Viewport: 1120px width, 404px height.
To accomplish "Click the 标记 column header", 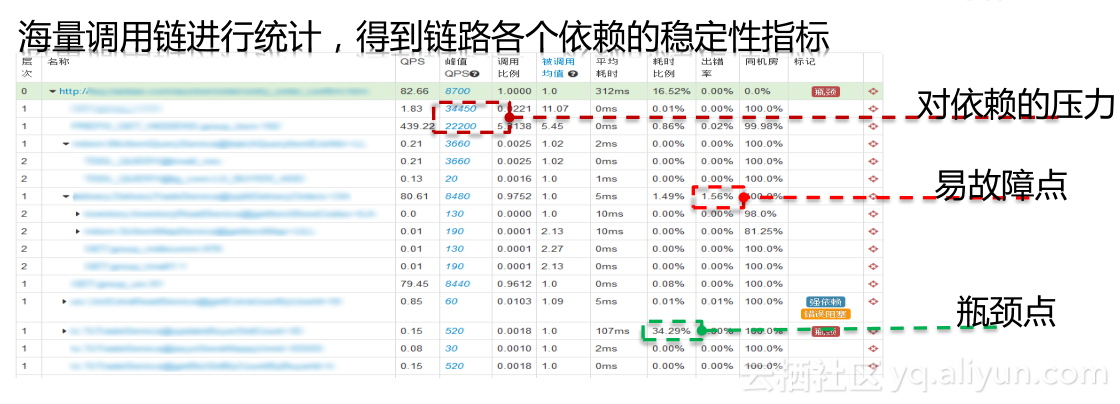I will coord(804,62).
